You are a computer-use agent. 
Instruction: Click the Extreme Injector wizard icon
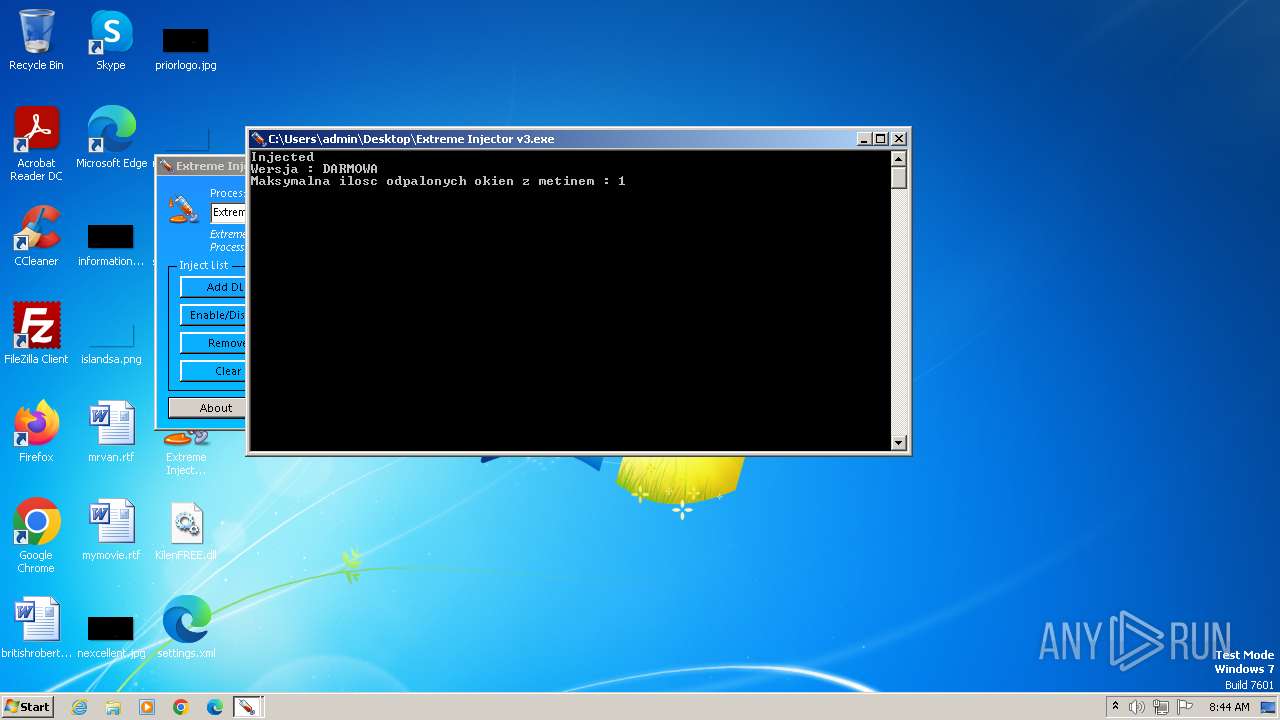pyautogui.click(x=183, y=209)
